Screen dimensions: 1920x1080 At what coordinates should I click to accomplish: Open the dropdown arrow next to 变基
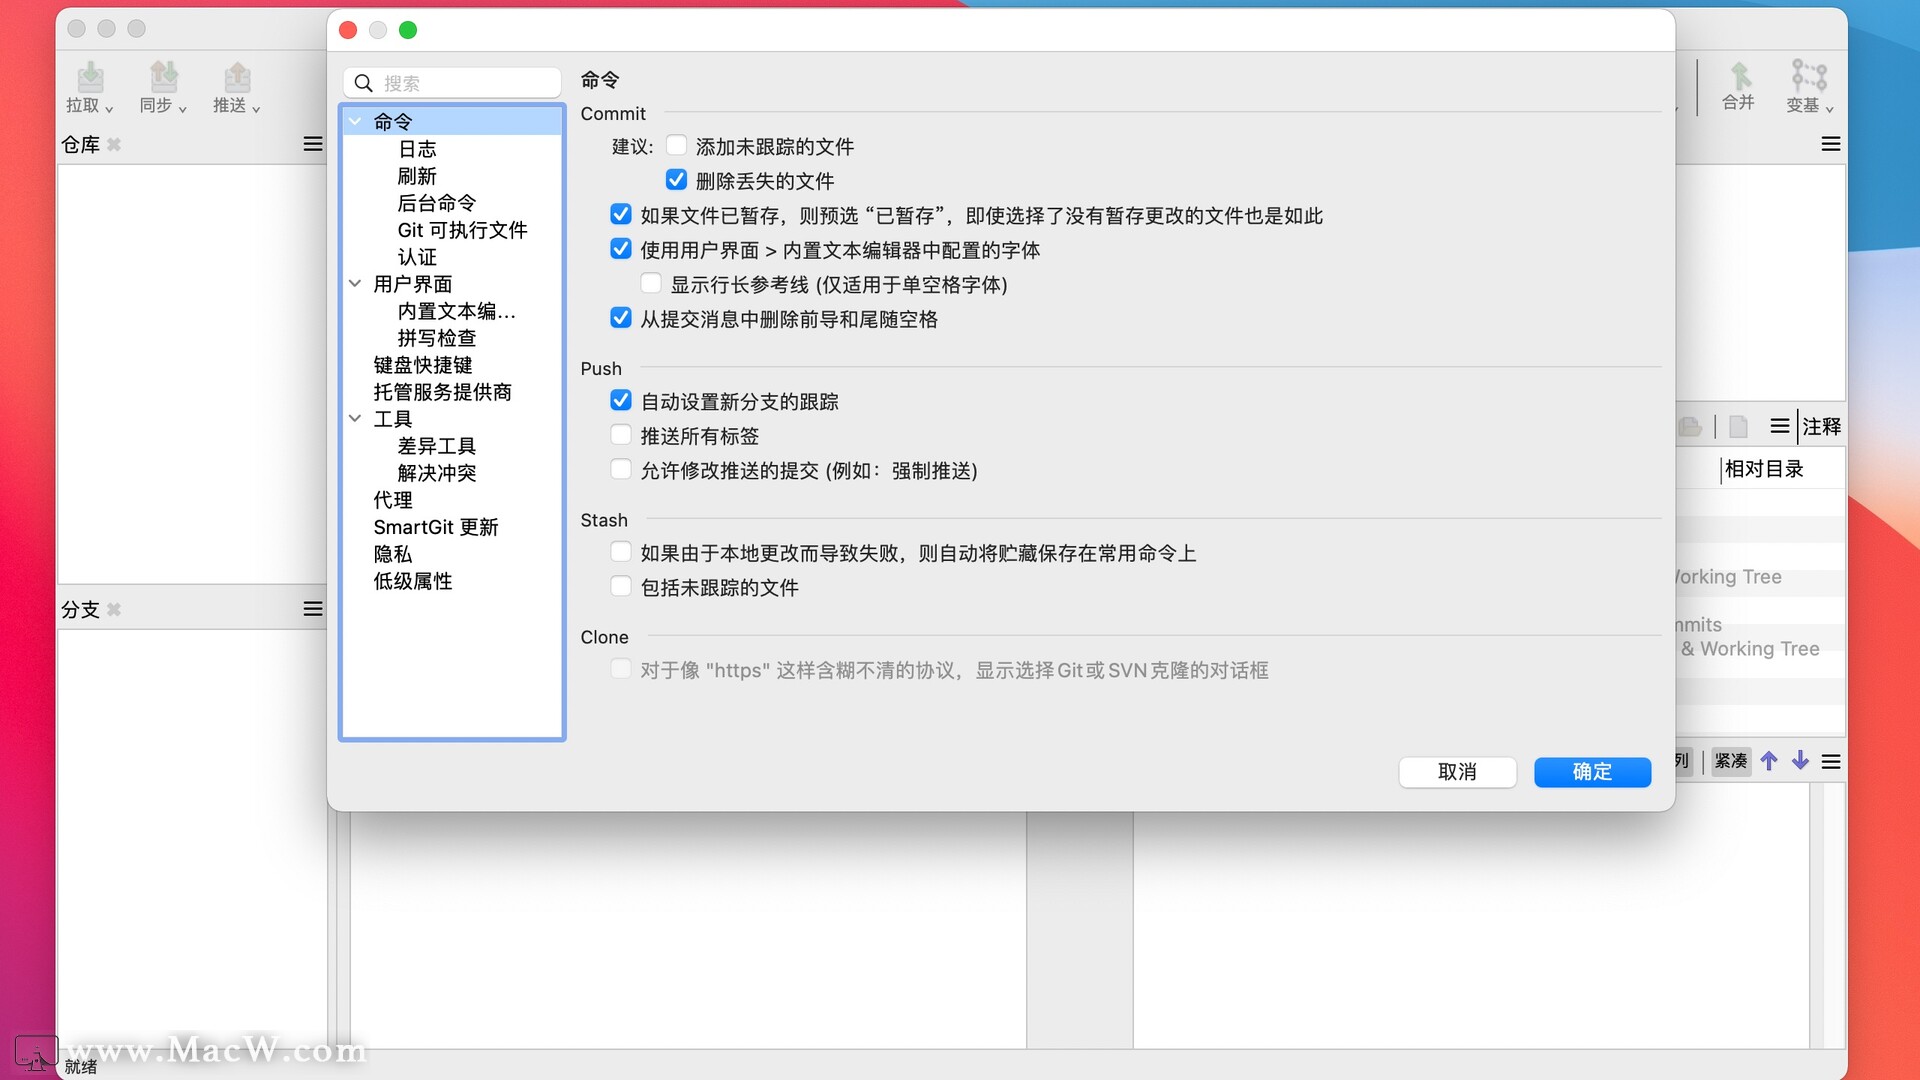point(1829,109)
